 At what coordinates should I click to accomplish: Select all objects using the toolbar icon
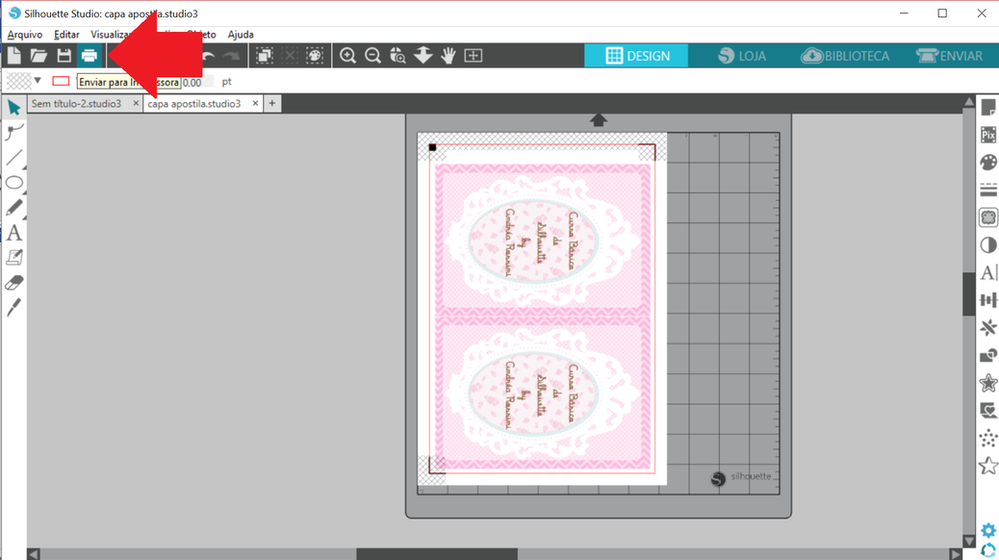tap(264, 56)
